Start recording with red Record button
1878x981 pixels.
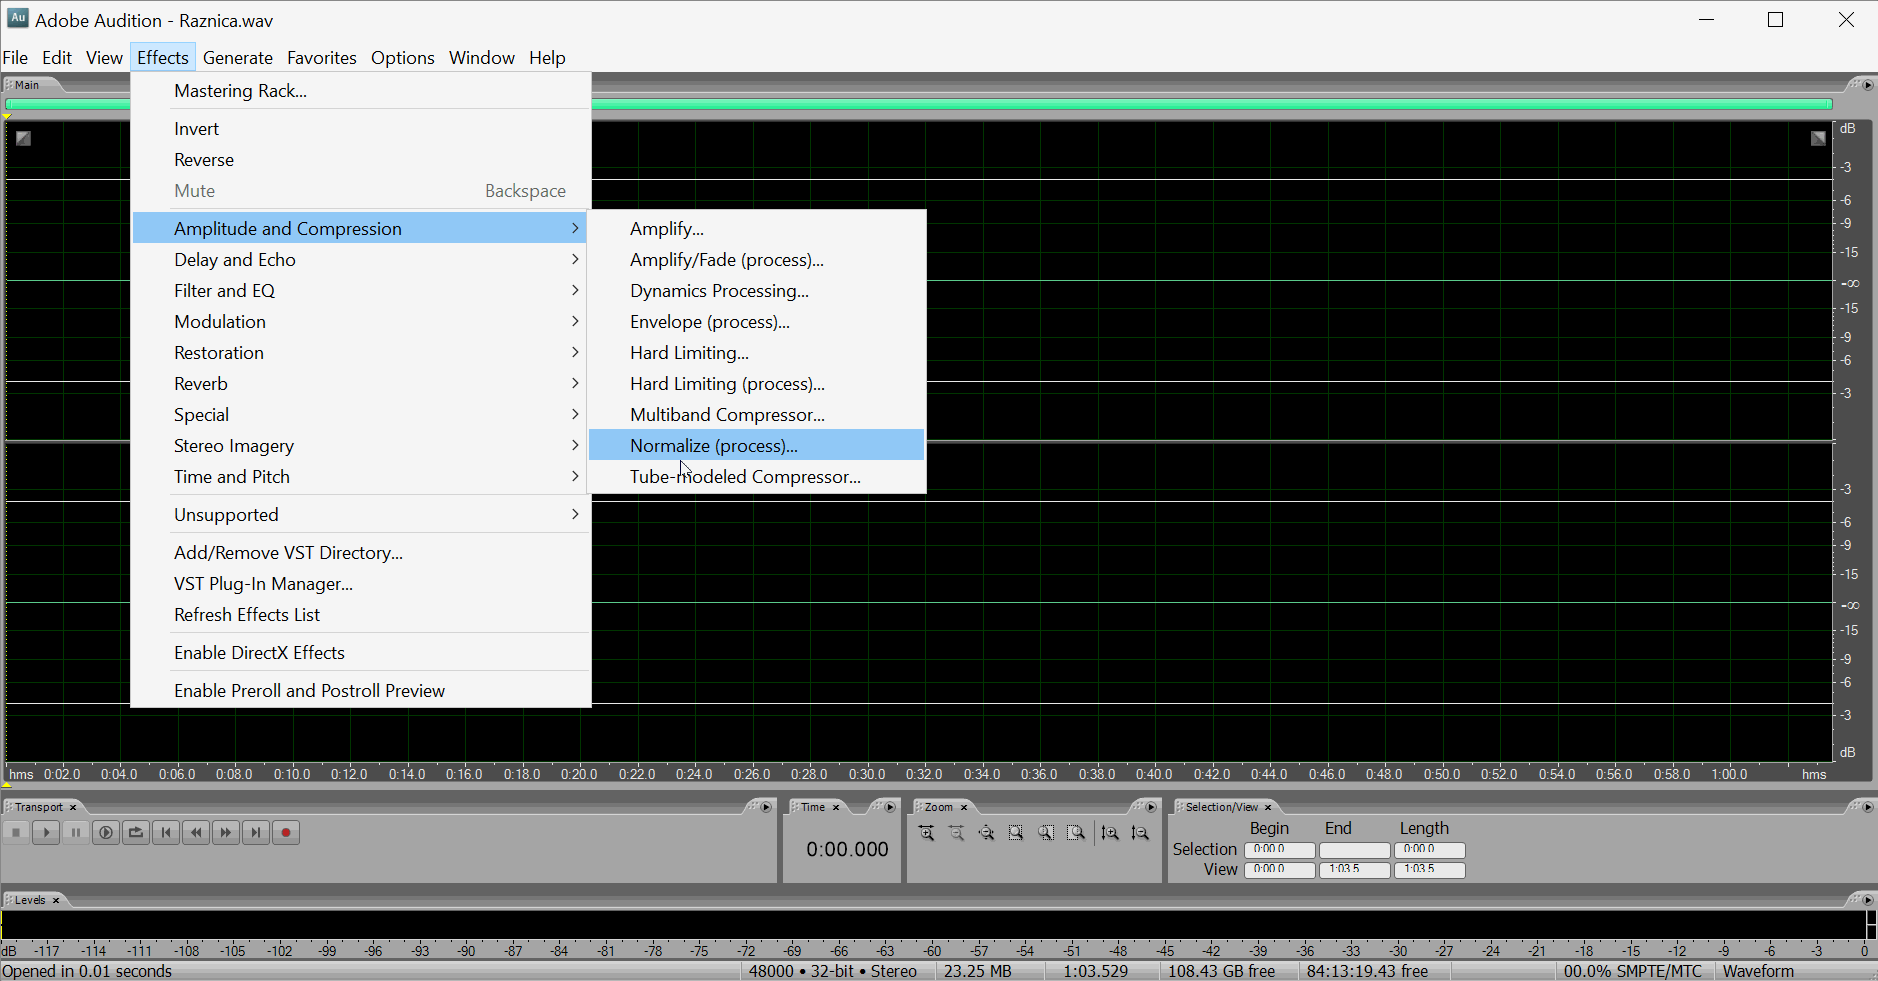pyautogui.click(x=286, y=832)
